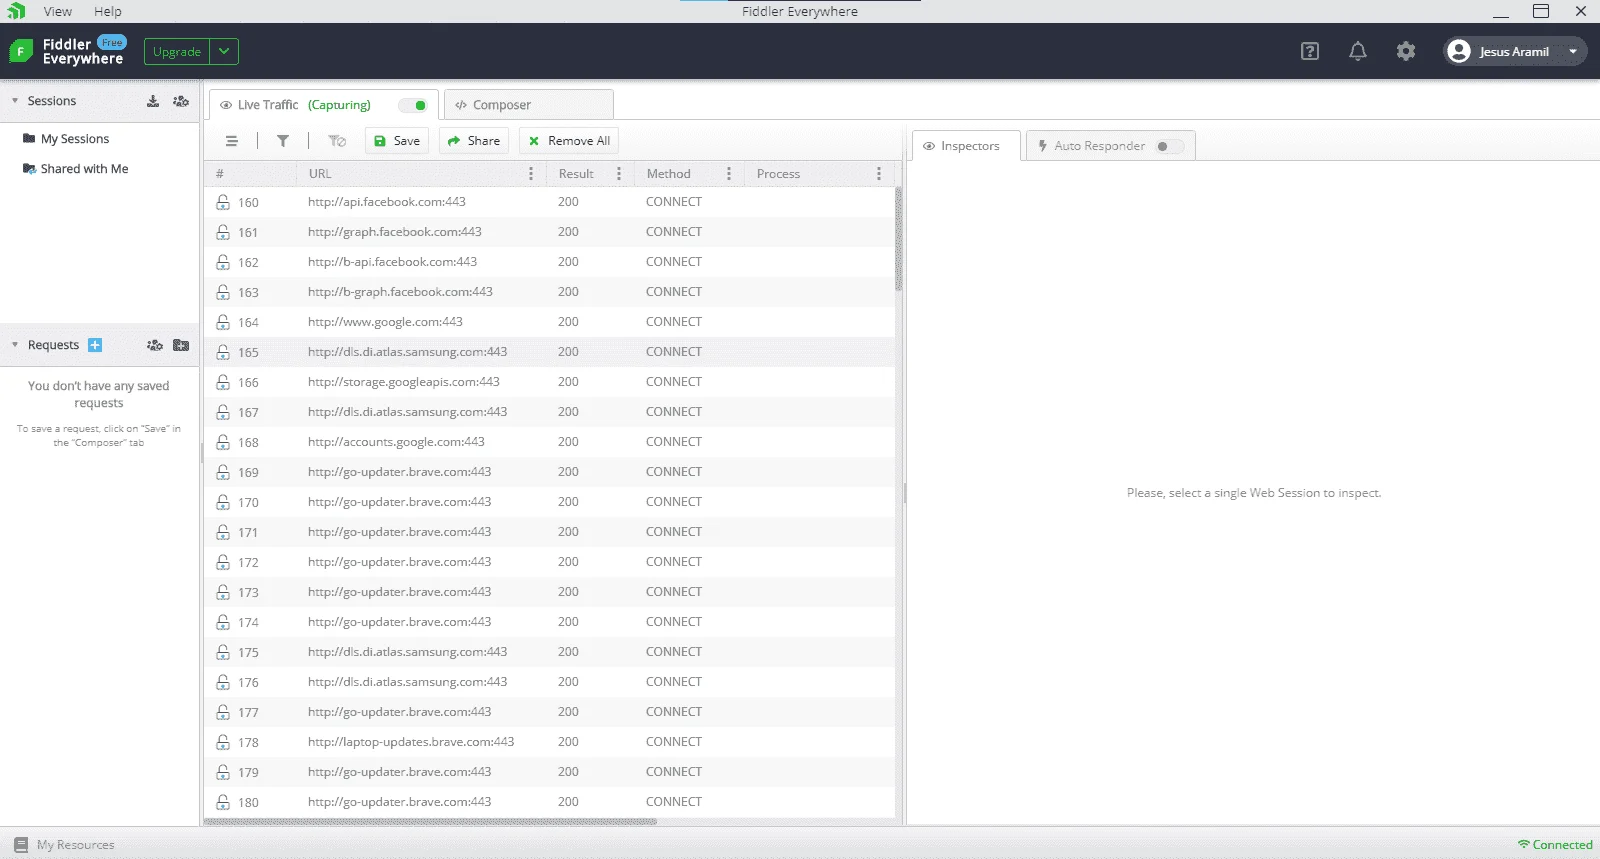Click the new requests folder icon
This screenshot has width=1600, height=859.
(x=181, y=345)
